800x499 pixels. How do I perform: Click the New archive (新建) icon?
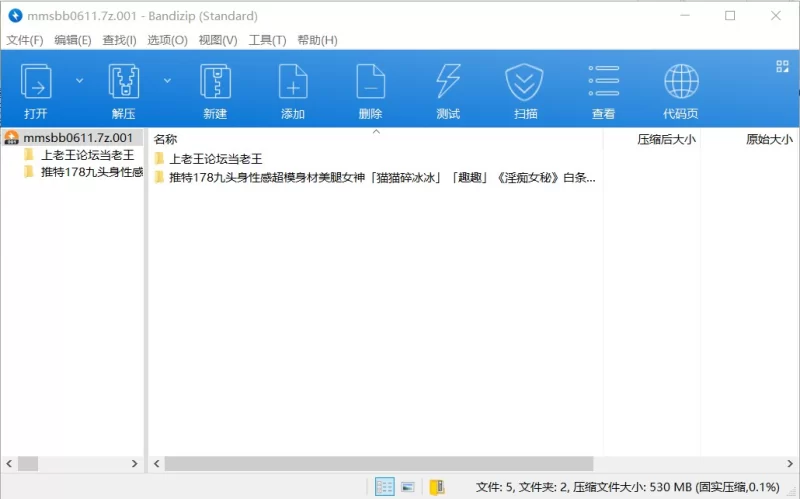(215, 82)
